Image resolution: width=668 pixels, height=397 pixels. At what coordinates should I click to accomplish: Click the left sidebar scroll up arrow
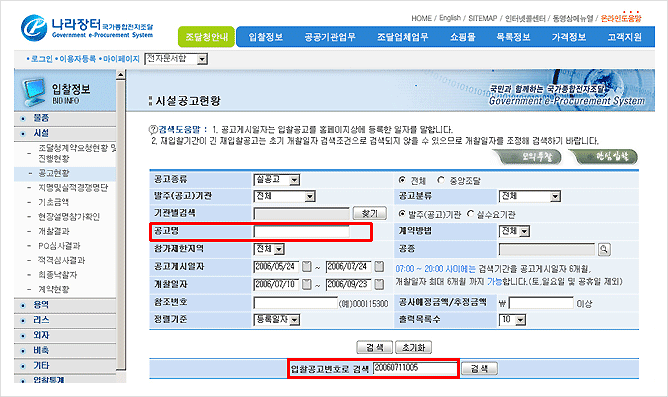(121, 75)
